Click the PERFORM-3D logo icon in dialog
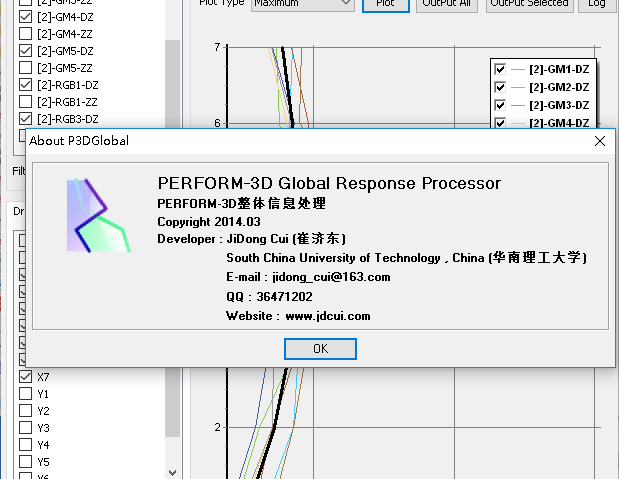619x479 pixels. pos(99,215)
